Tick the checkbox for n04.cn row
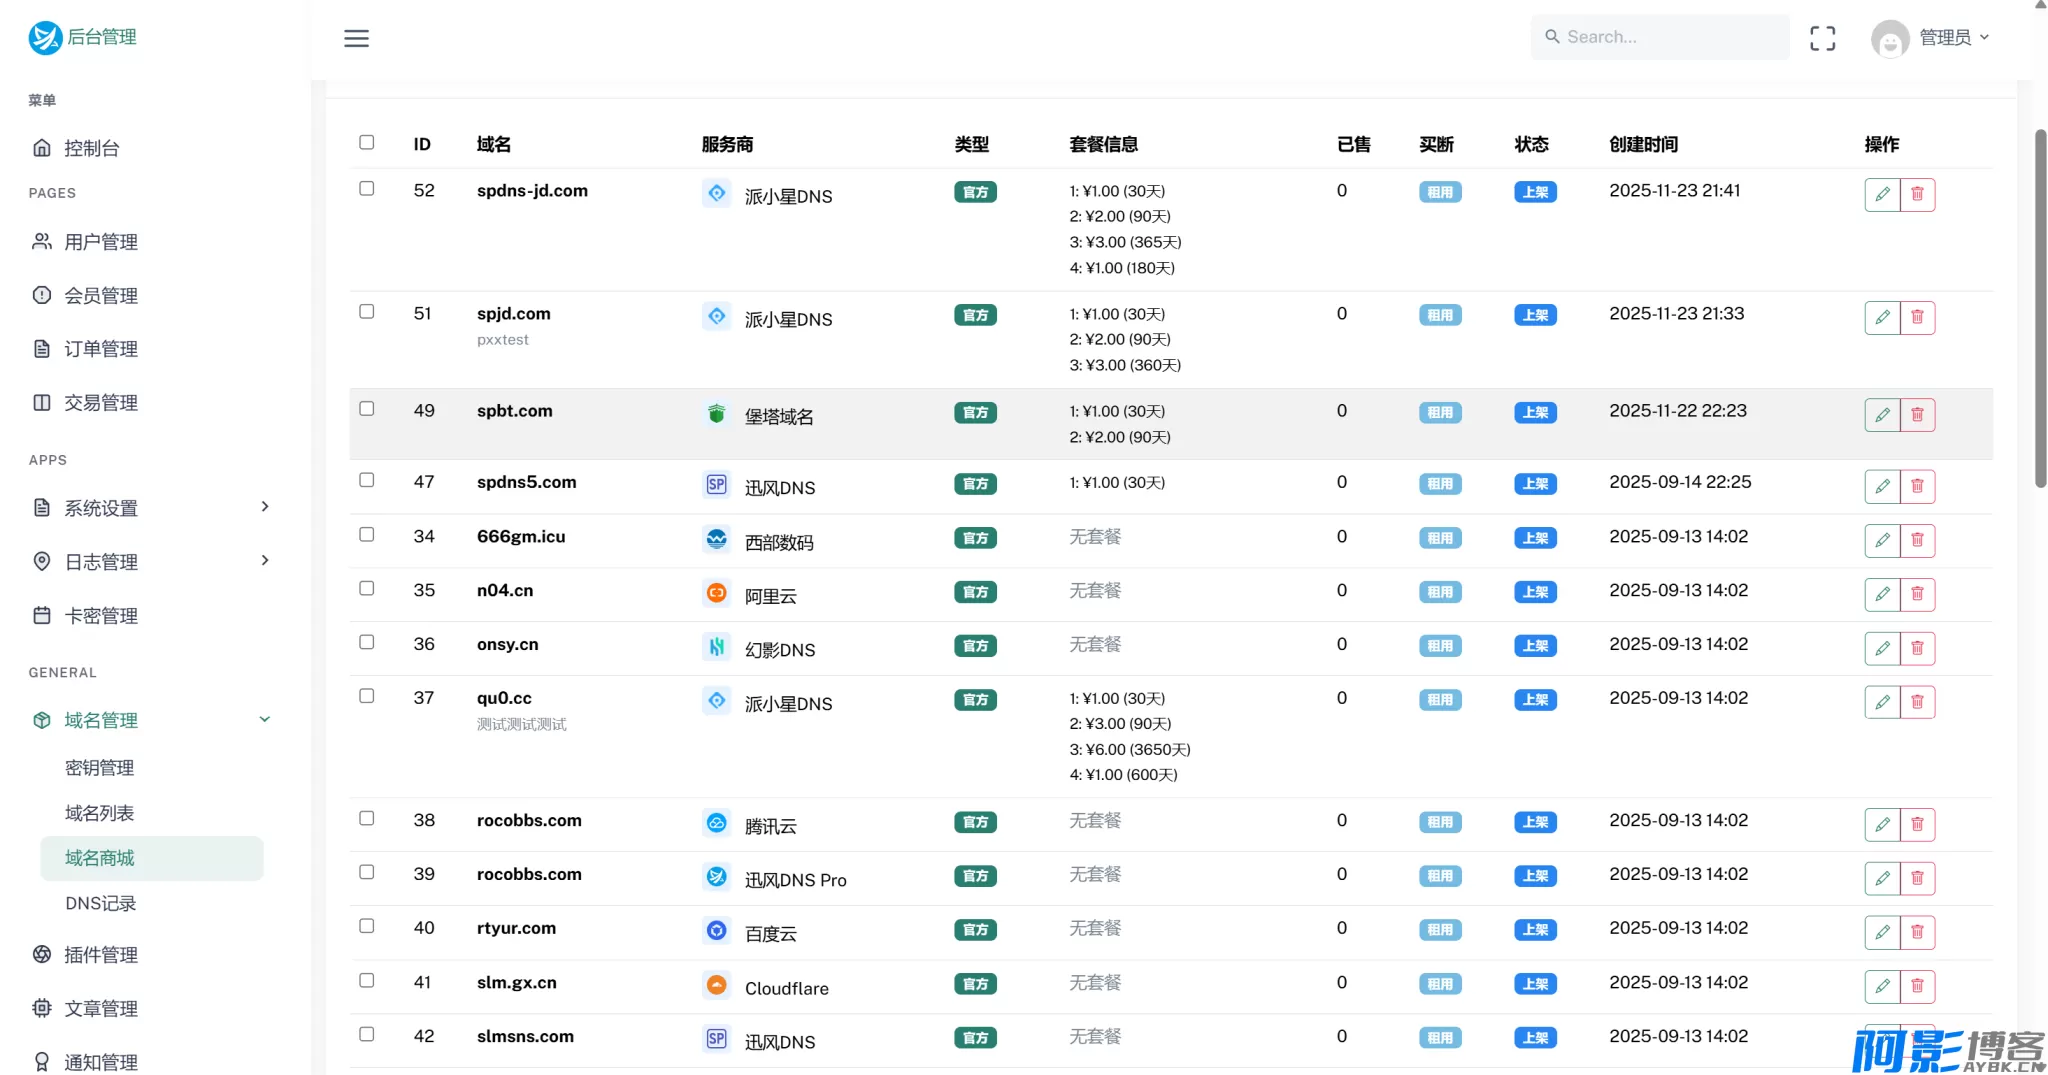The width and height of the screenshot is (2048, 1075). click(x=367, y=588)
